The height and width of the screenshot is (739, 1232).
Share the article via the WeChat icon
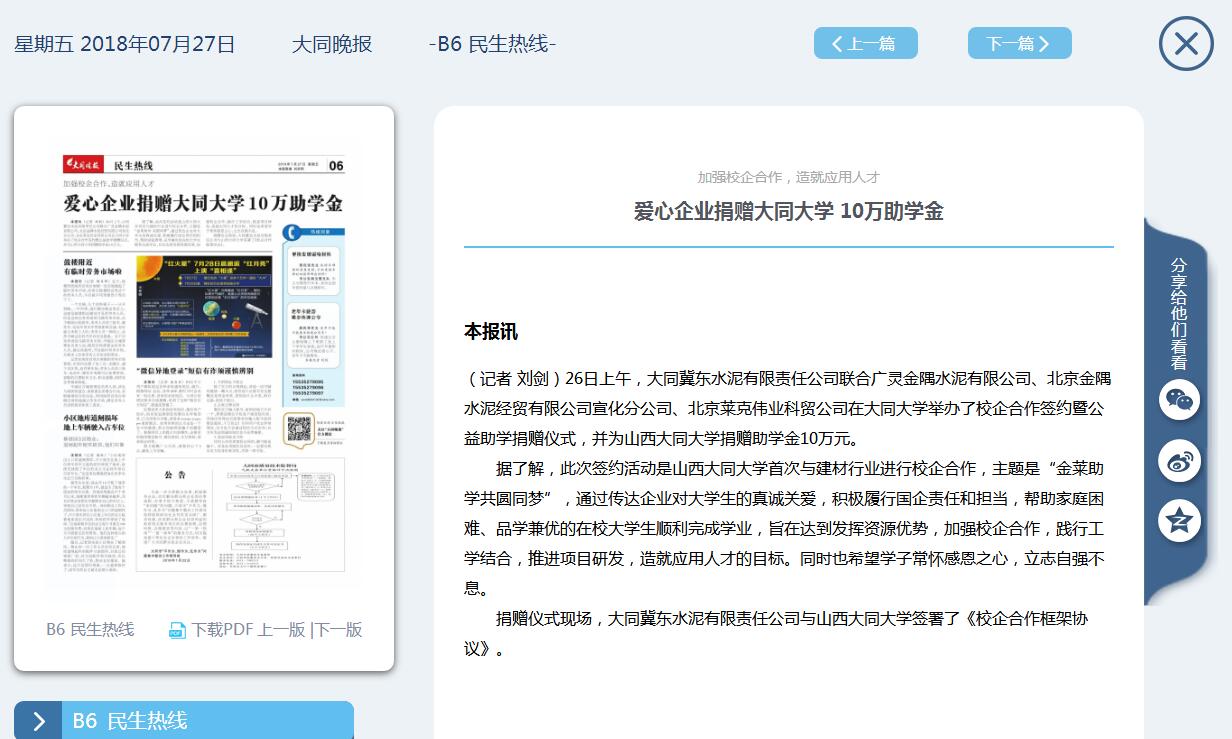click(x=1179, y=400)
